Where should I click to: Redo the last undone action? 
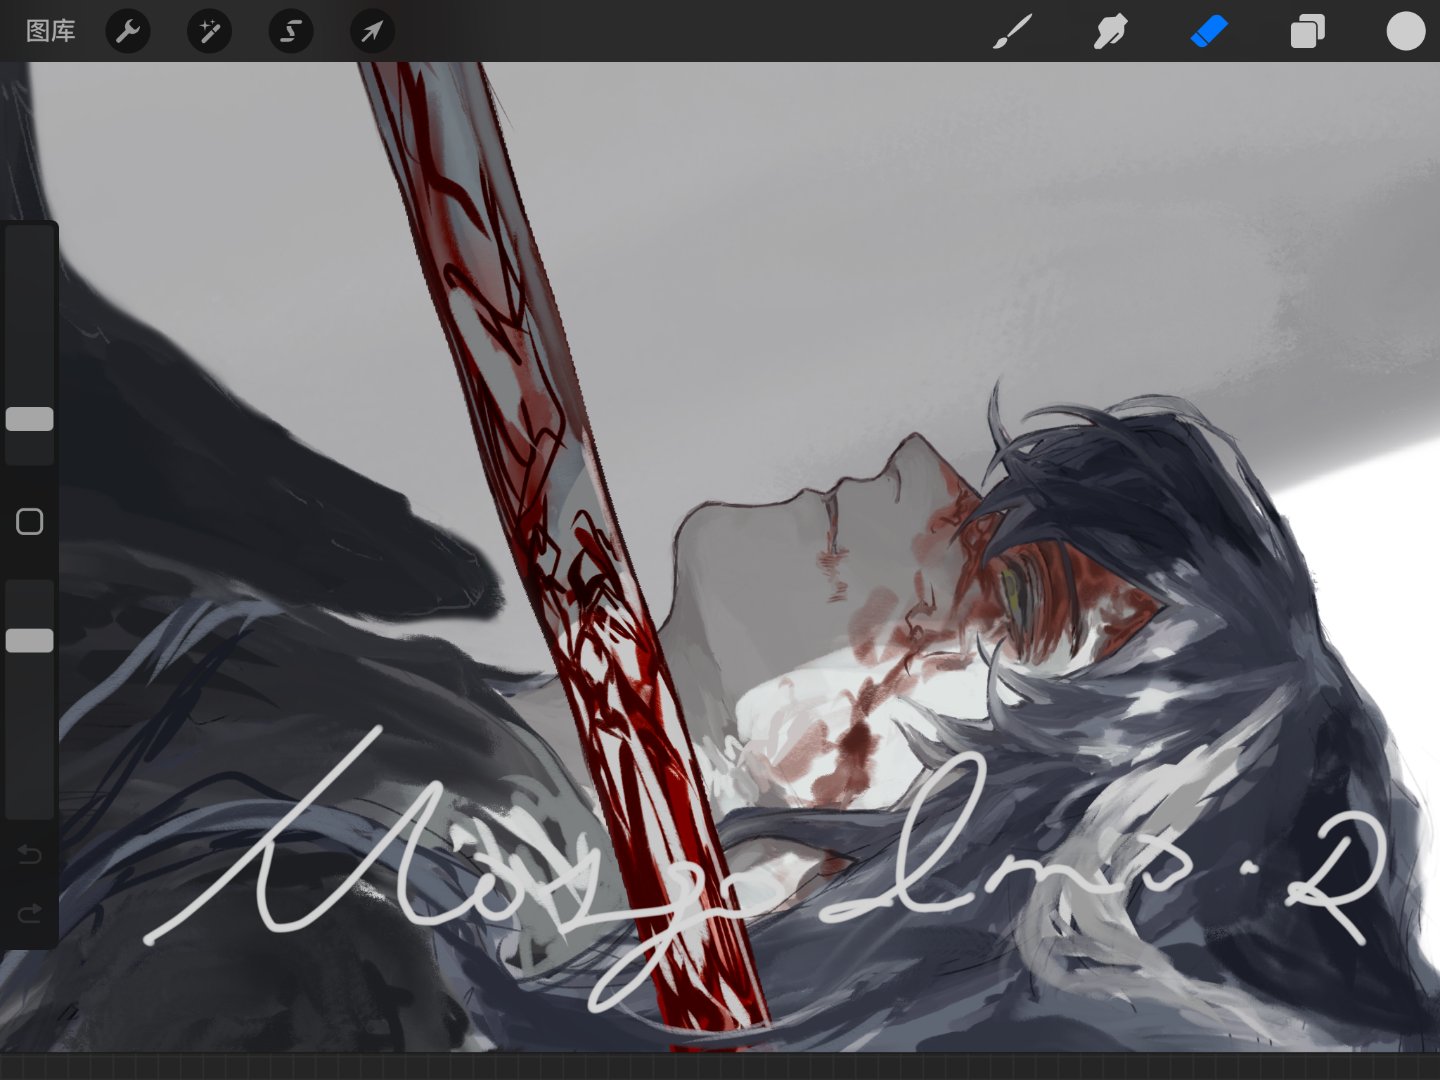(x=30, y=913)
